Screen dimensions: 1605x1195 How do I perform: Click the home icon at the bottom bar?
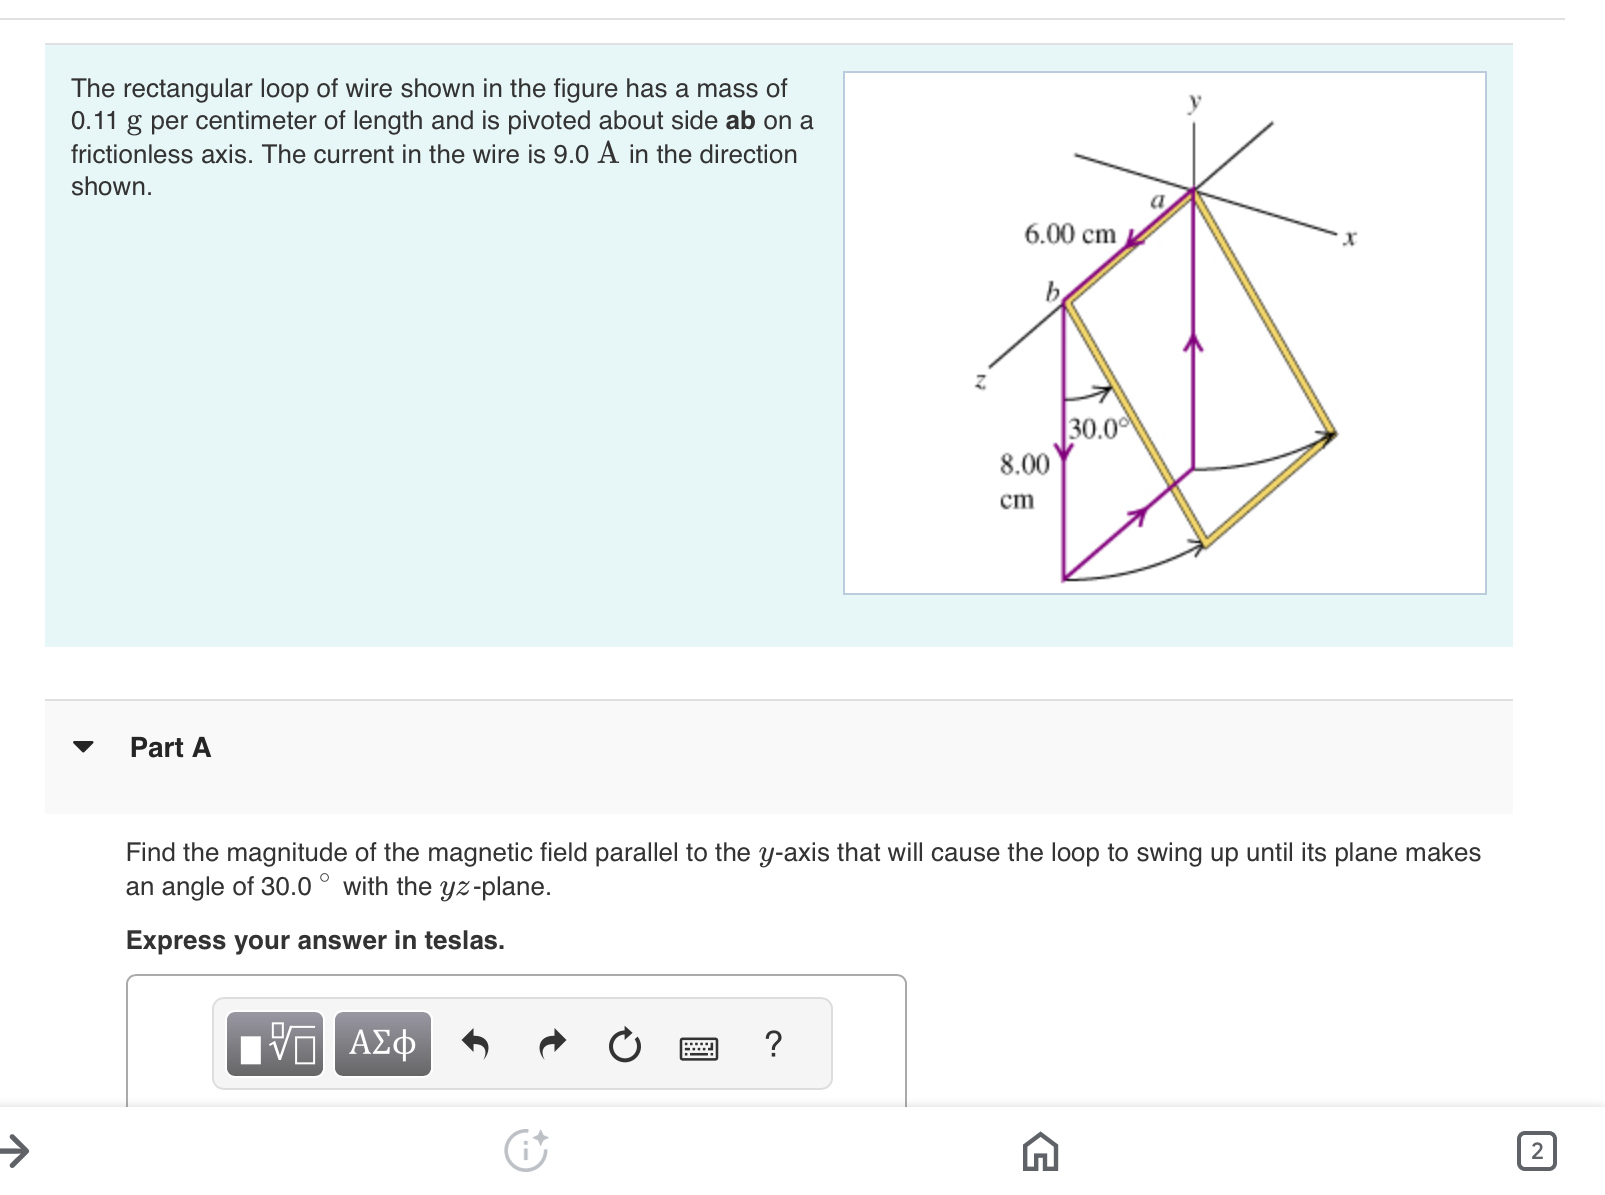[1041, 1152]
